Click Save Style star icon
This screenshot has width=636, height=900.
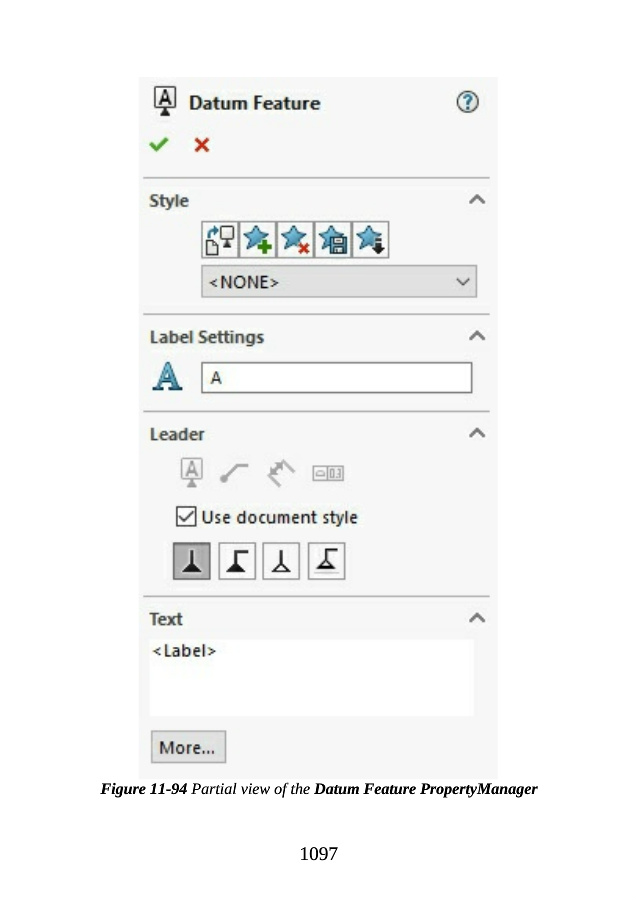click(332, 239)
